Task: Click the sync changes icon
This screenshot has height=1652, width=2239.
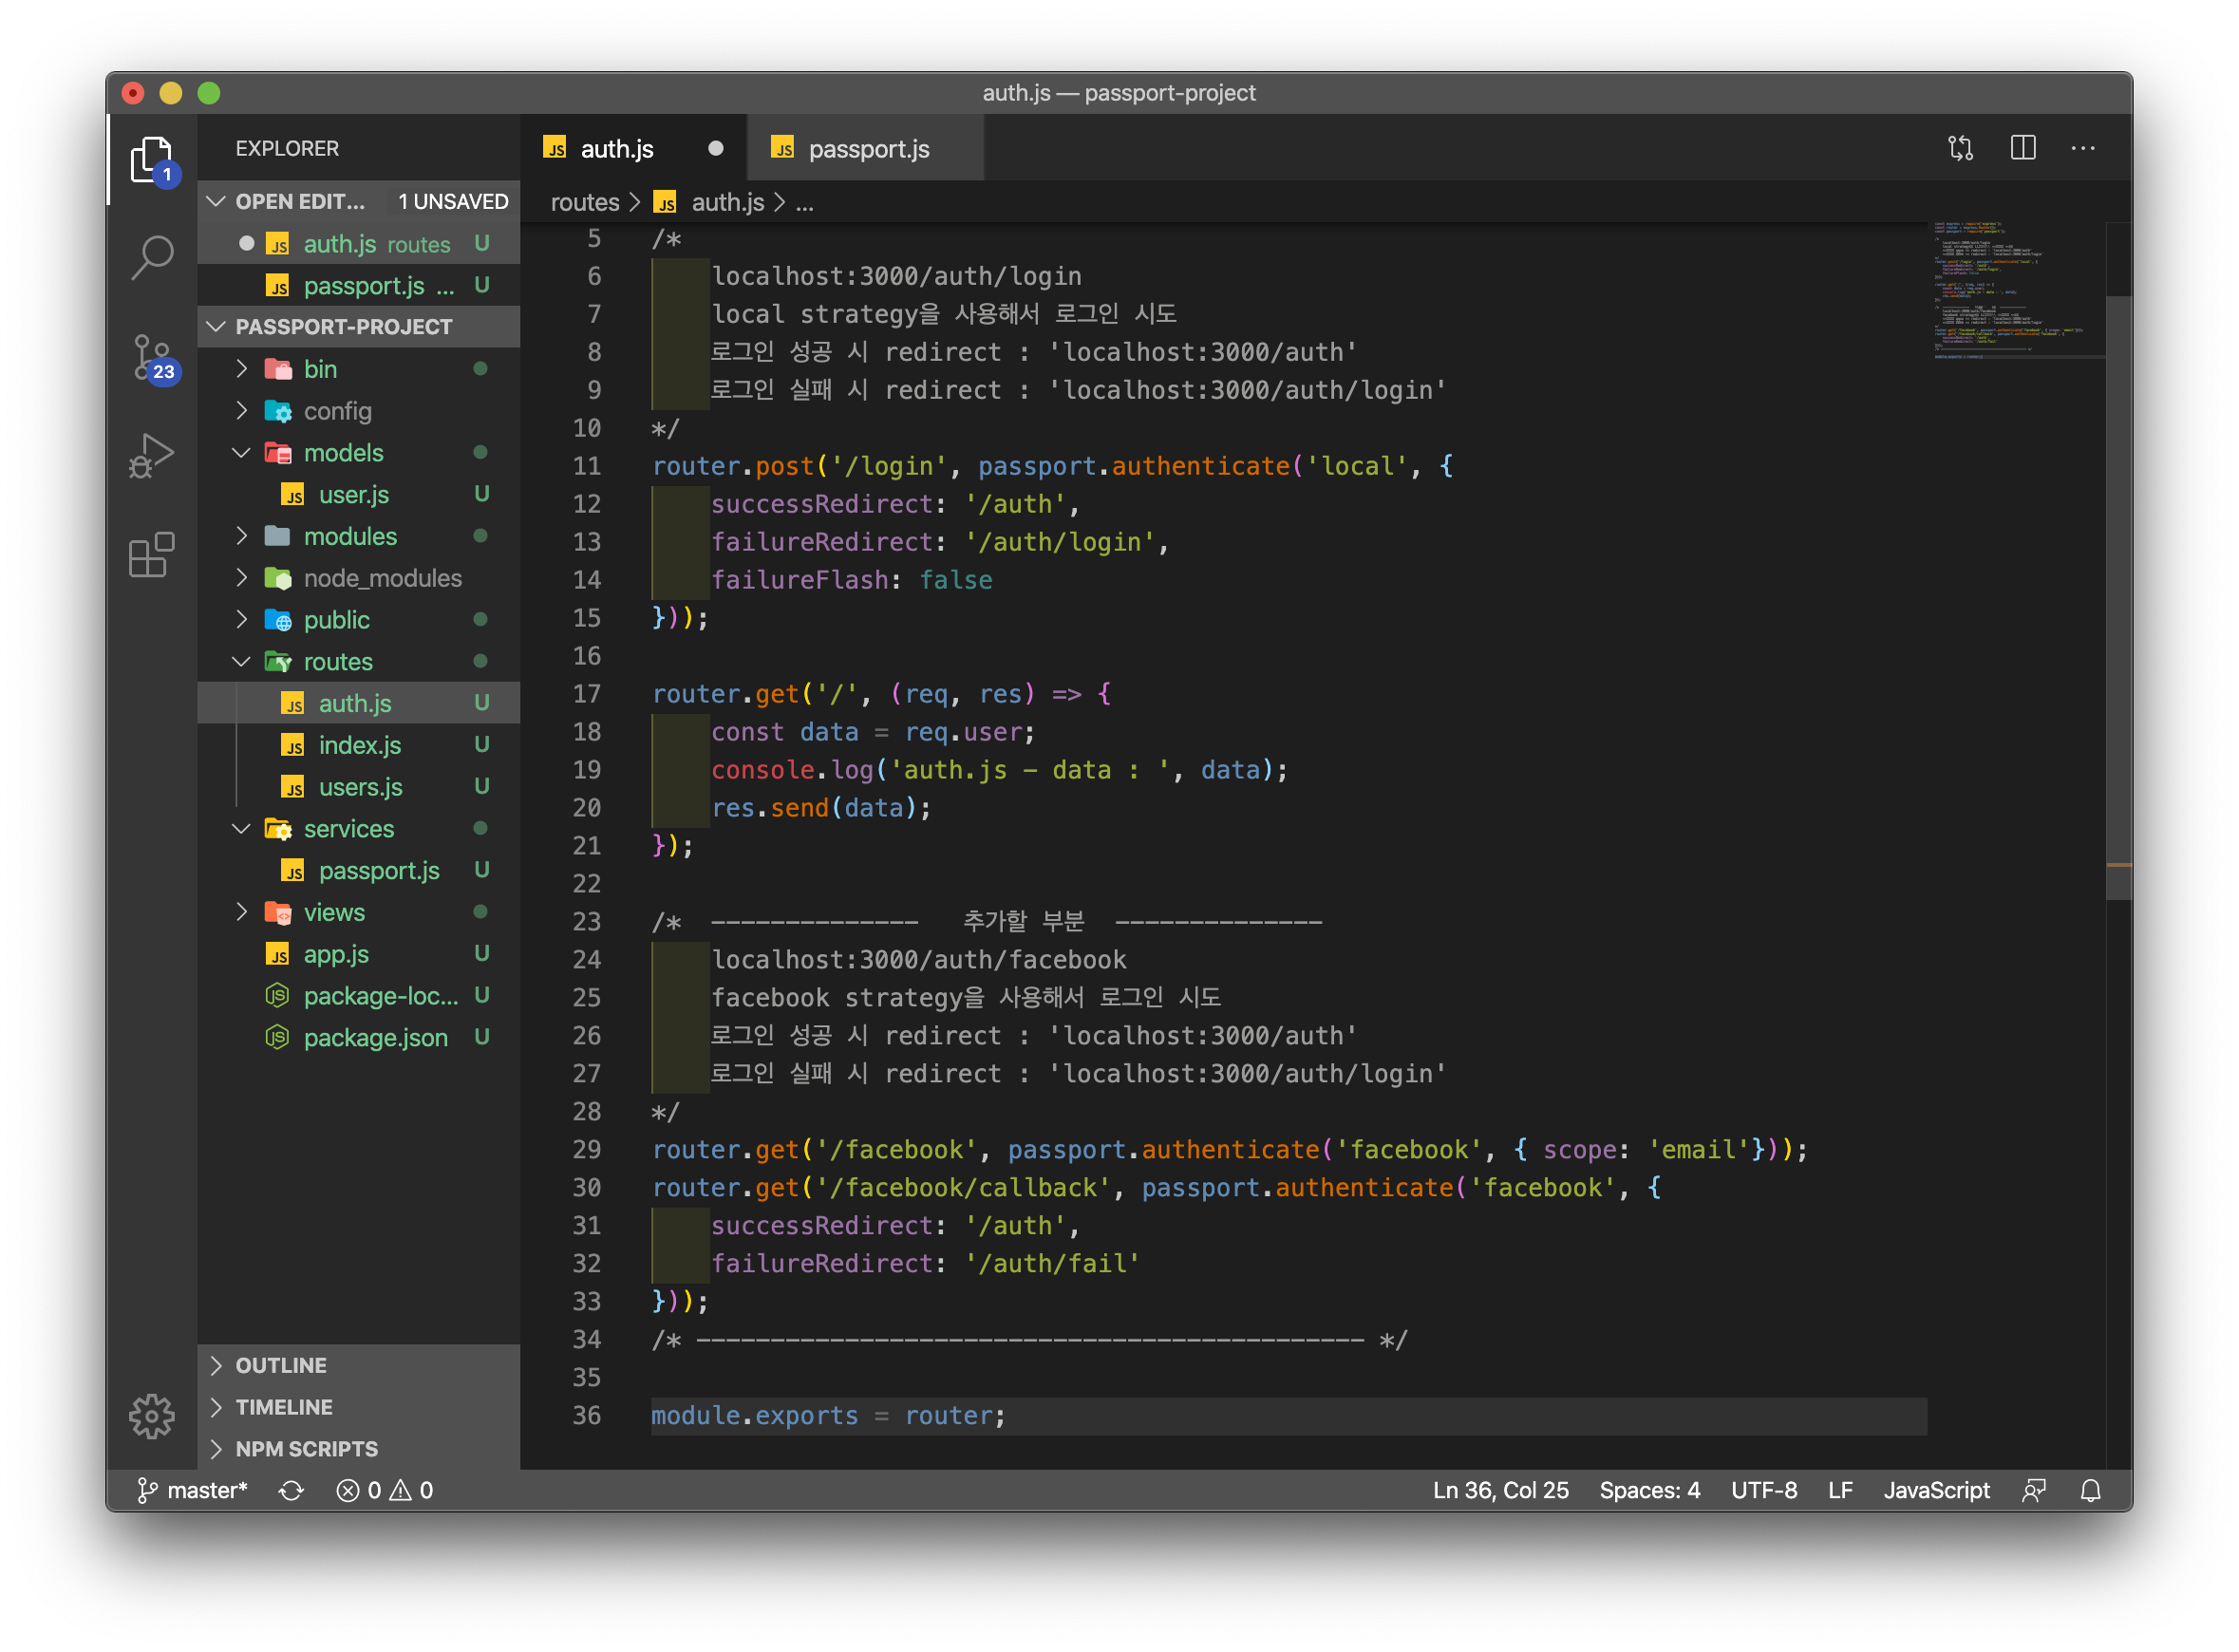Action: tap(291, 1490)
